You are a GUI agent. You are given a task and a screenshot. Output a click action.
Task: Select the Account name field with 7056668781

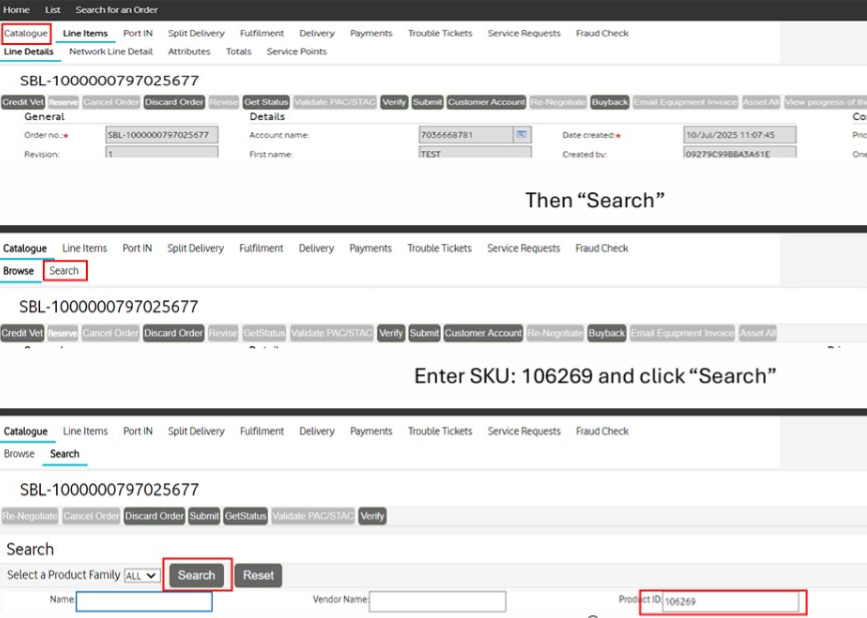[x=465, y=135]
